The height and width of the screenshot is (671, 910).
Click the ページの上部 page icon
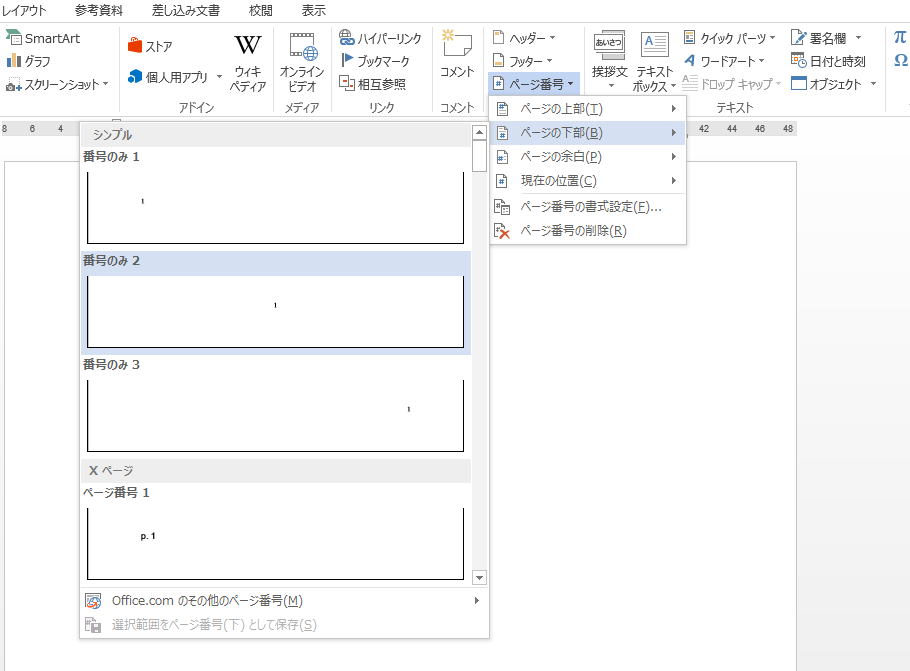(x=502, y=109)
